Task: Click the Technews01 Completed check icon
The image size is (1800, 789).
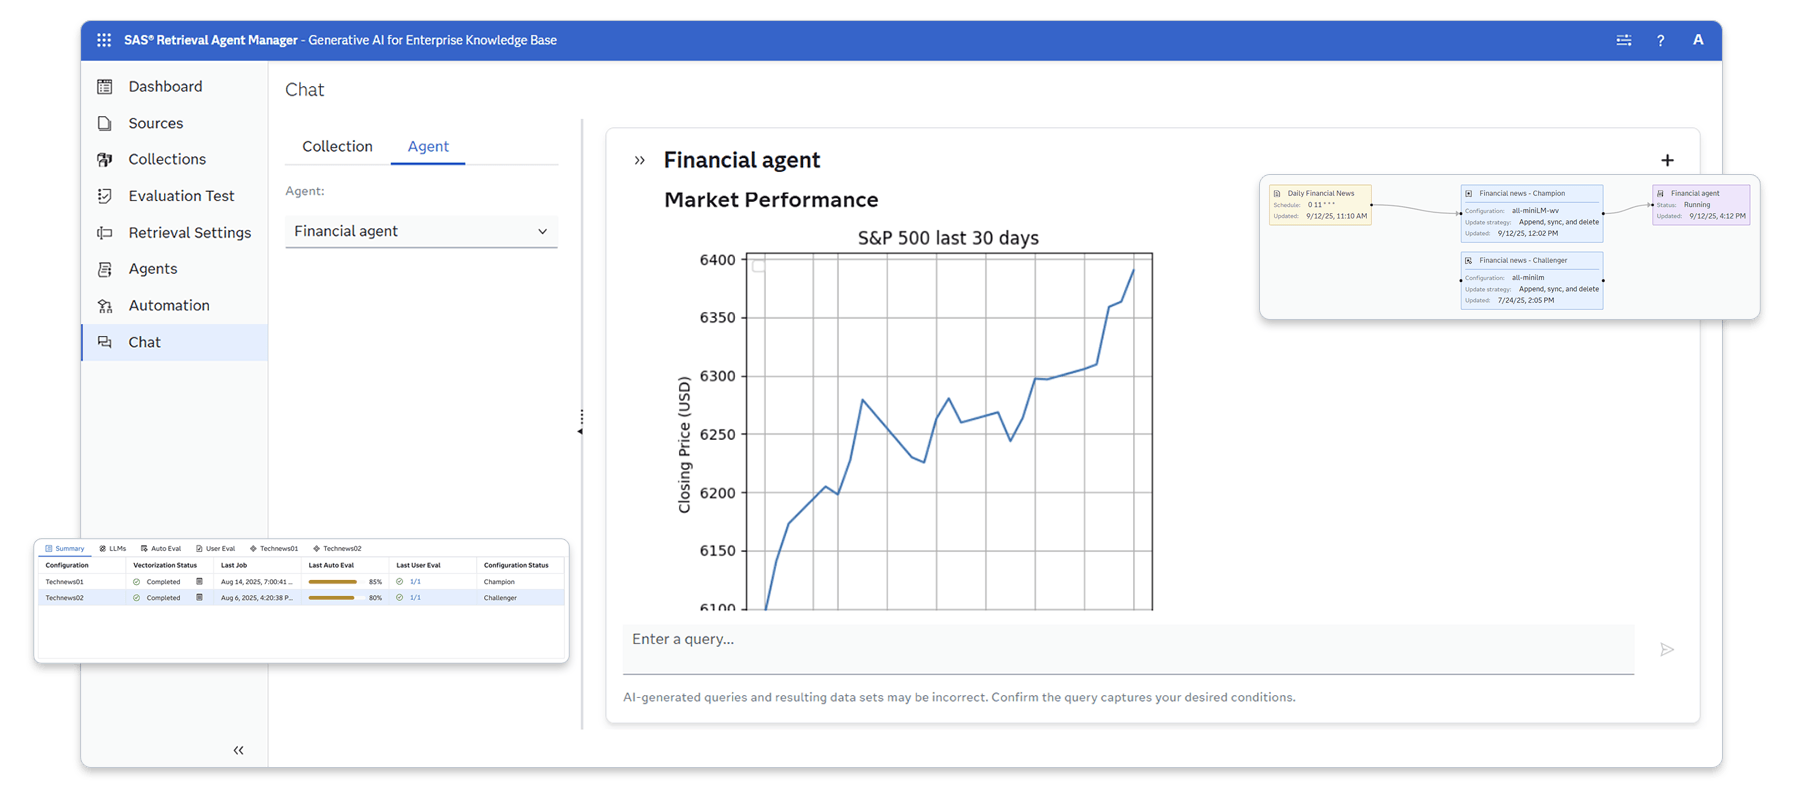Action: (136, 581)
